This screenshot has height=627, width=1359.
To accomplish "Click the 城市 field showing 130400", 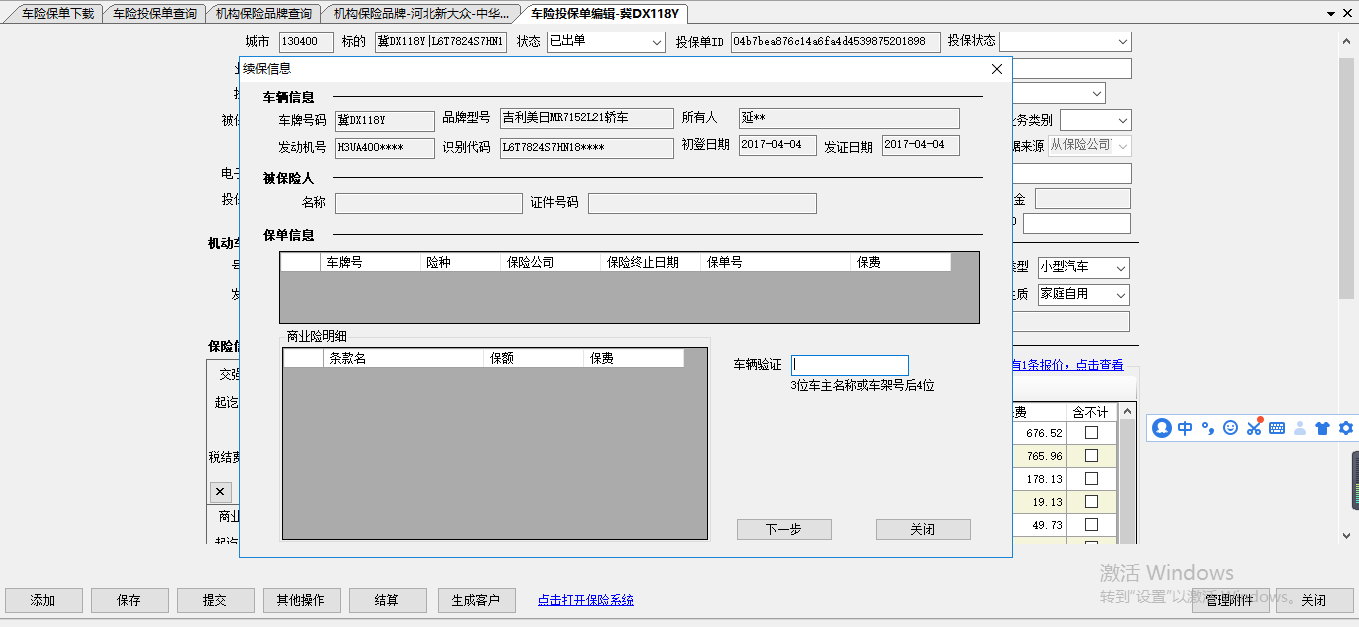I will pyautogui.click(x=306, y=42).
